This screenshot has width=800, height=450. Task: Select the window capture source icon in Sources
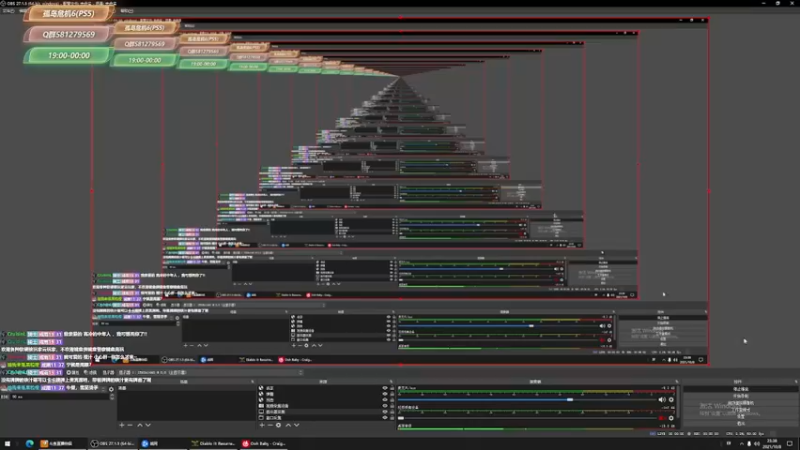(x=261, y=417)
